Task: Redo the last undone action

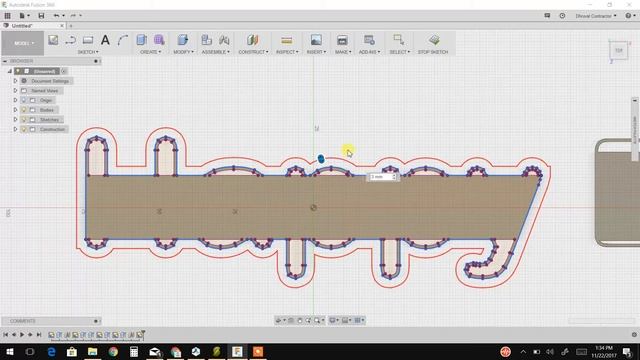Action: point(73,16)
